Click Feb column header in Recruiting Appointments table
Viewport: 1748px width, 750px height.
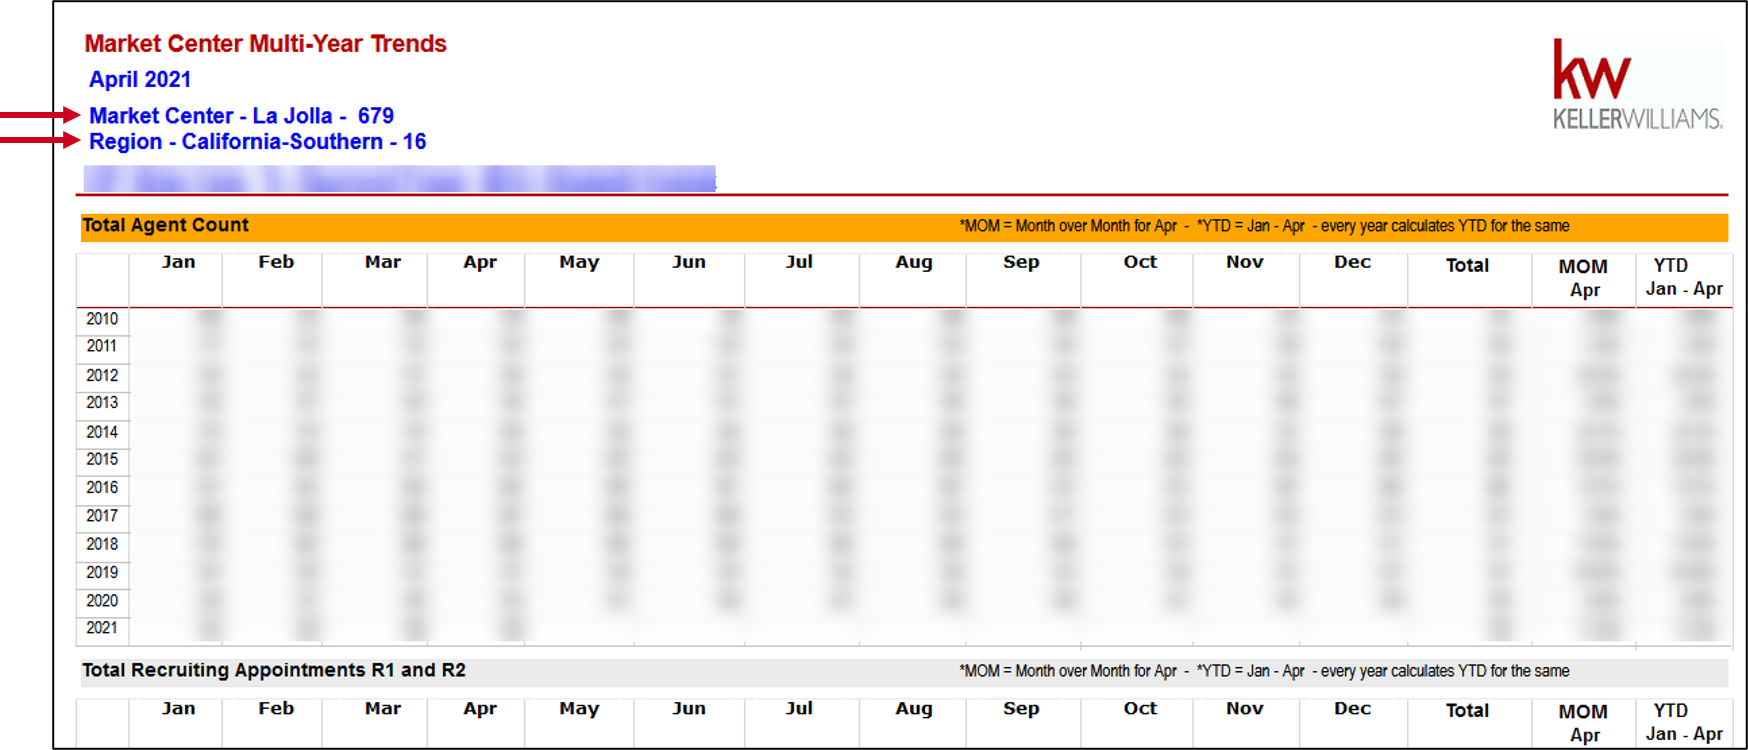pyautogui.click(x=276, y=709)
